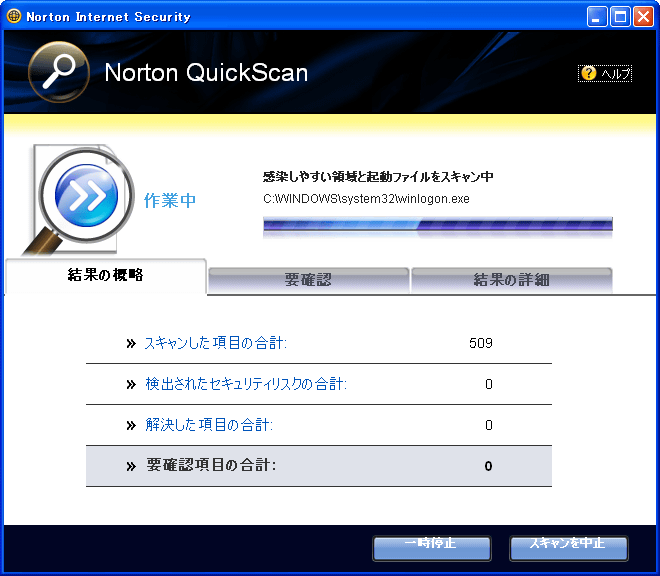Maximize the Norton Internet Security window
660x576 pixels.
point(620,17)
